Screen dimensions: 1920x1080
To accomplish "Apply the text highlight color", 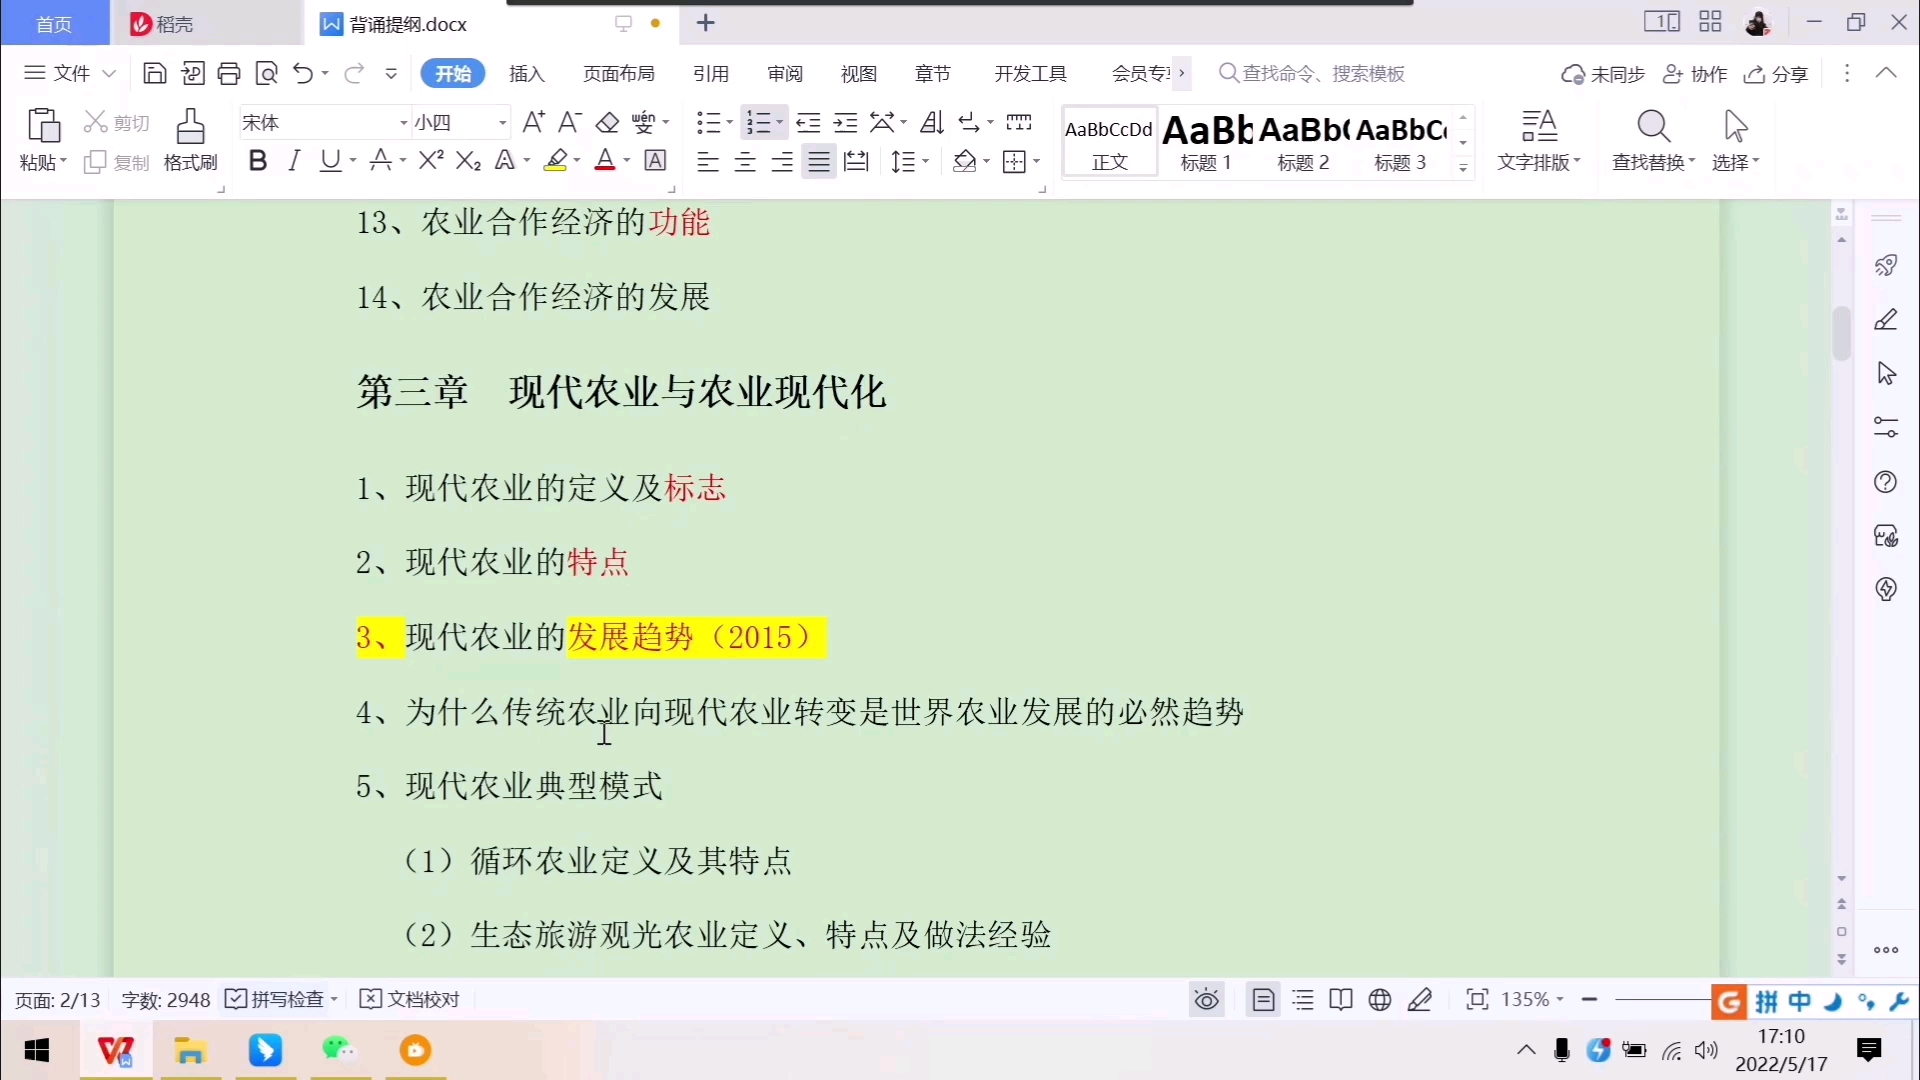I will point(555,160).
